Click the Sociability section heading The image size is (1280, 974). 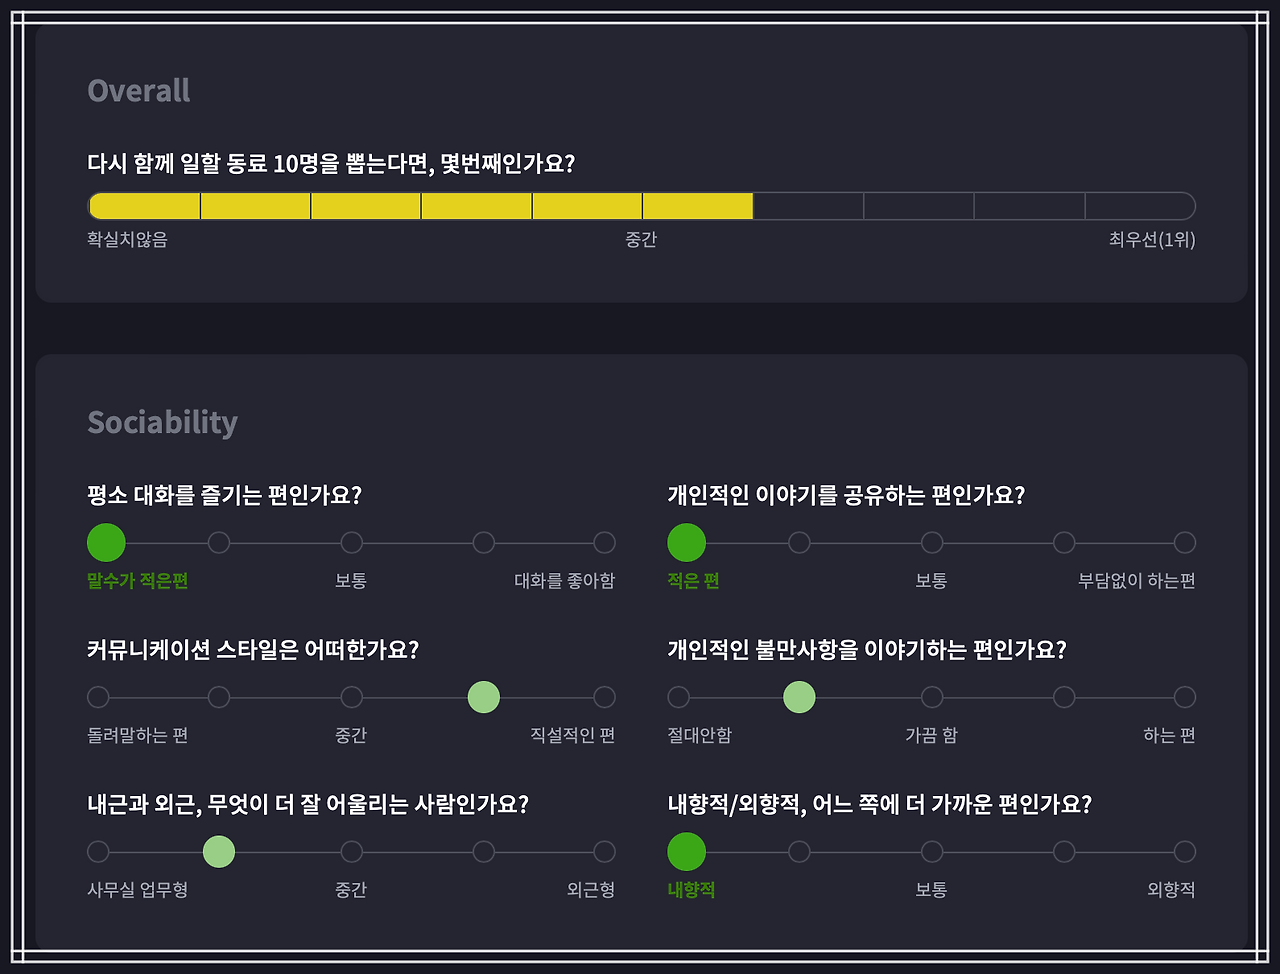point(162,422)
